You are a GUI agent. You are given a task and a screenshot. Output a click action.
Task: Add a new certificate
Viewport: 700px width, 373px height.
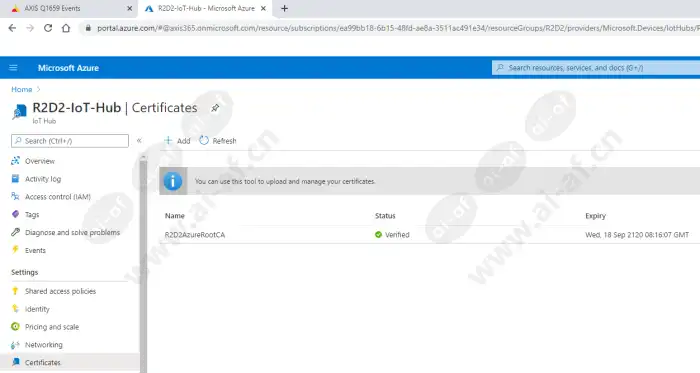pyautogui.click(x=177, y=141)
